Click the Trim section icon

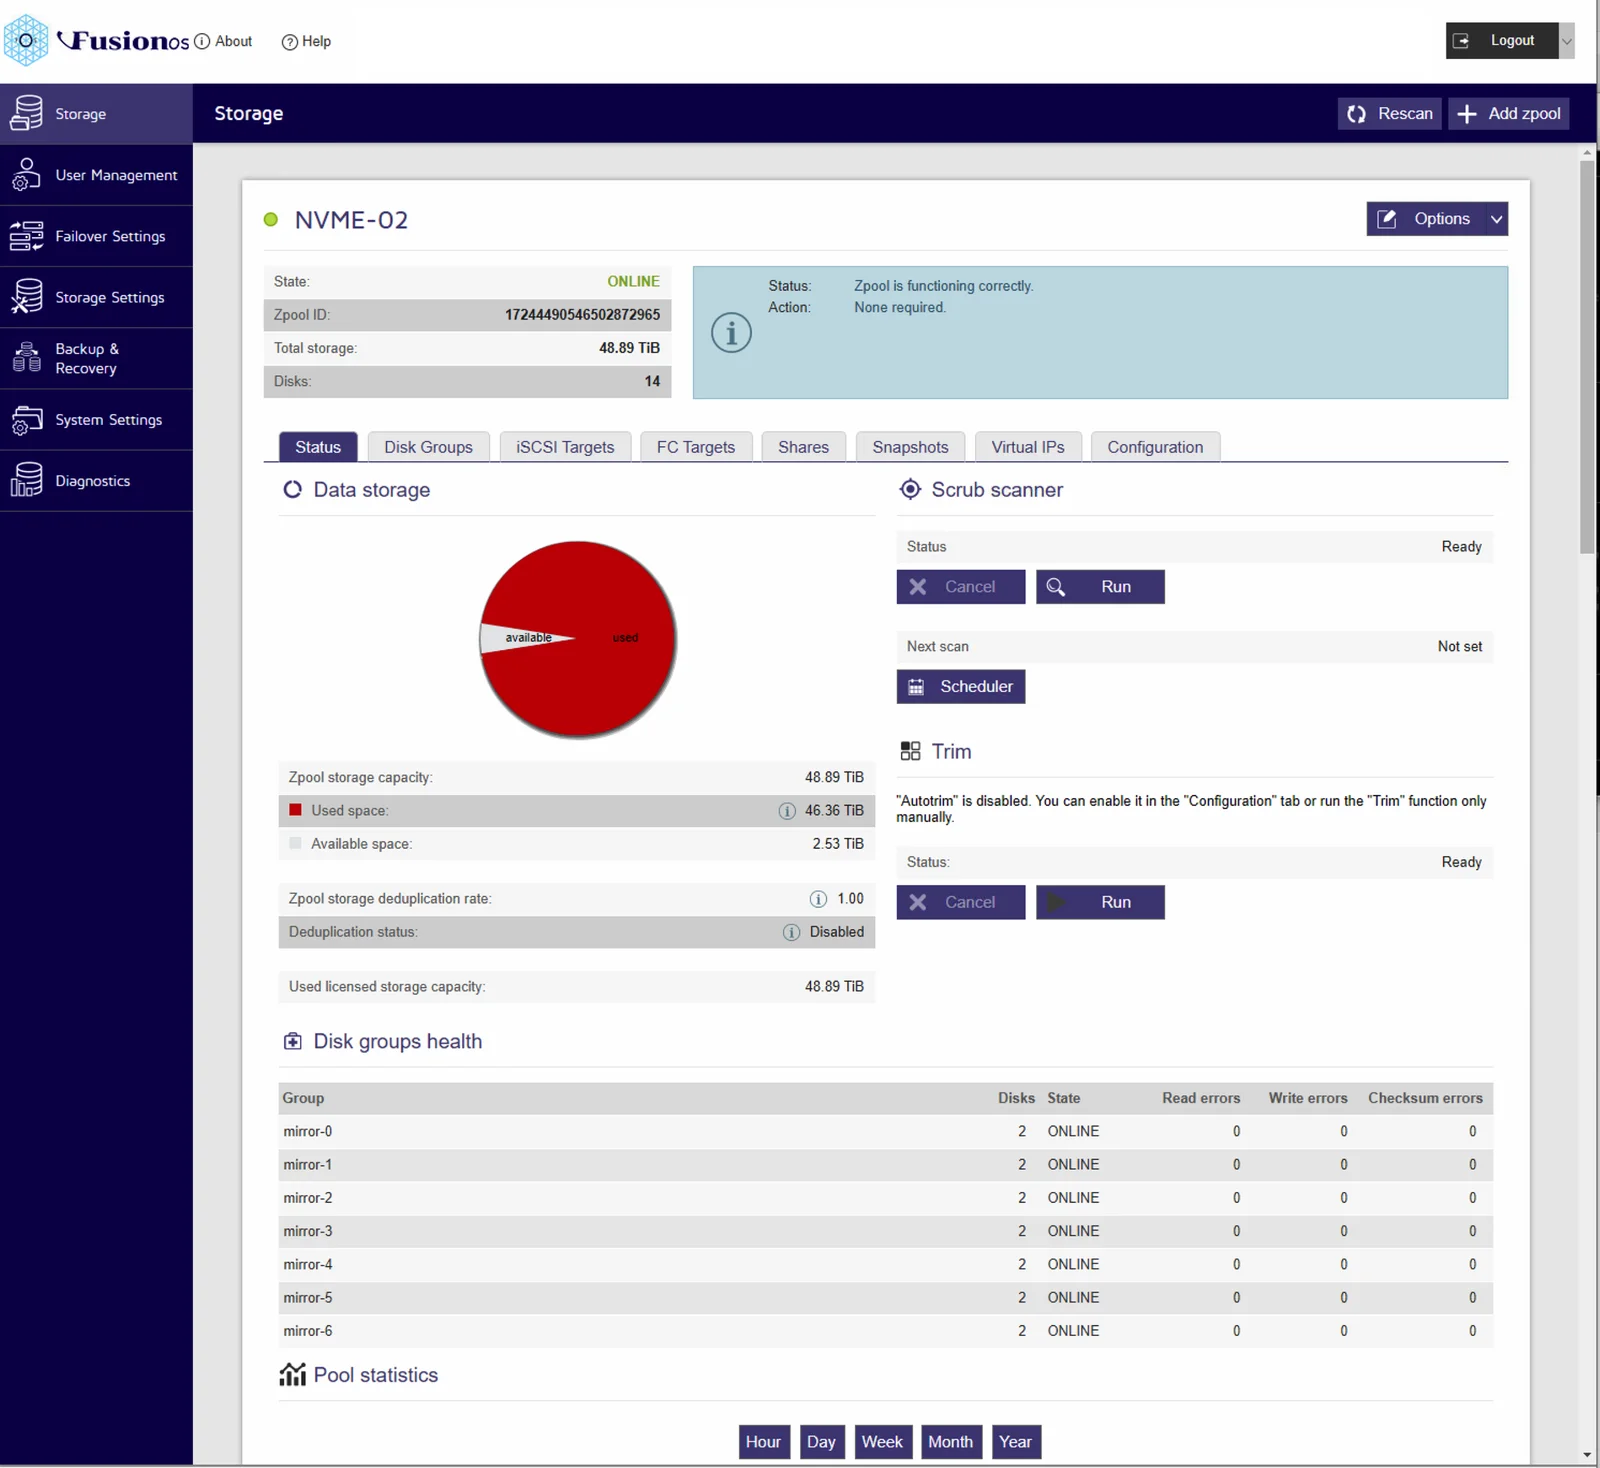[x=910, y=751]
